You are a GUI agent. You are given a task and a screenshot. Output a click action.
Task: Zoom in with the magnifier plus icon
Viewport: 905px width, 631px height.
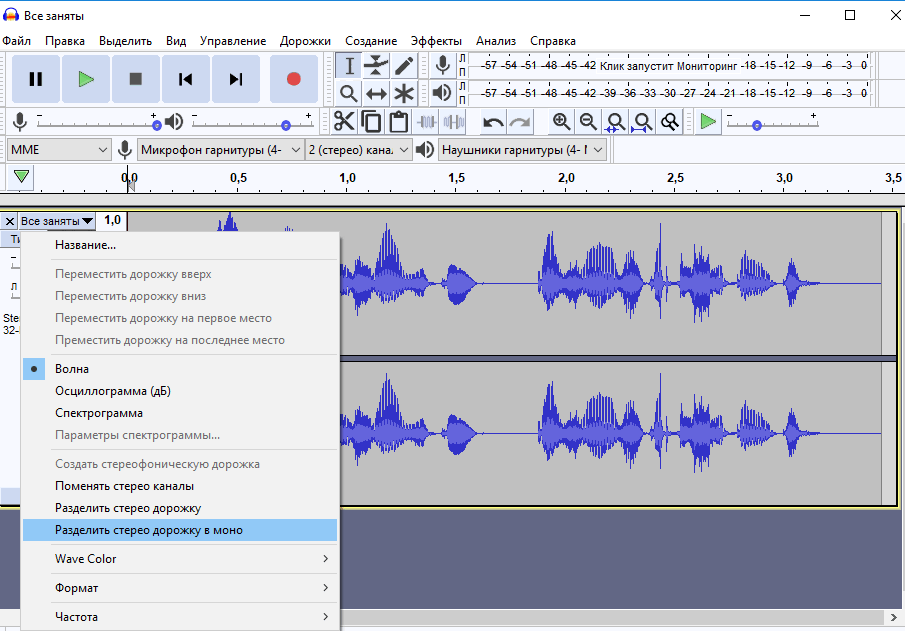point(561,122)
